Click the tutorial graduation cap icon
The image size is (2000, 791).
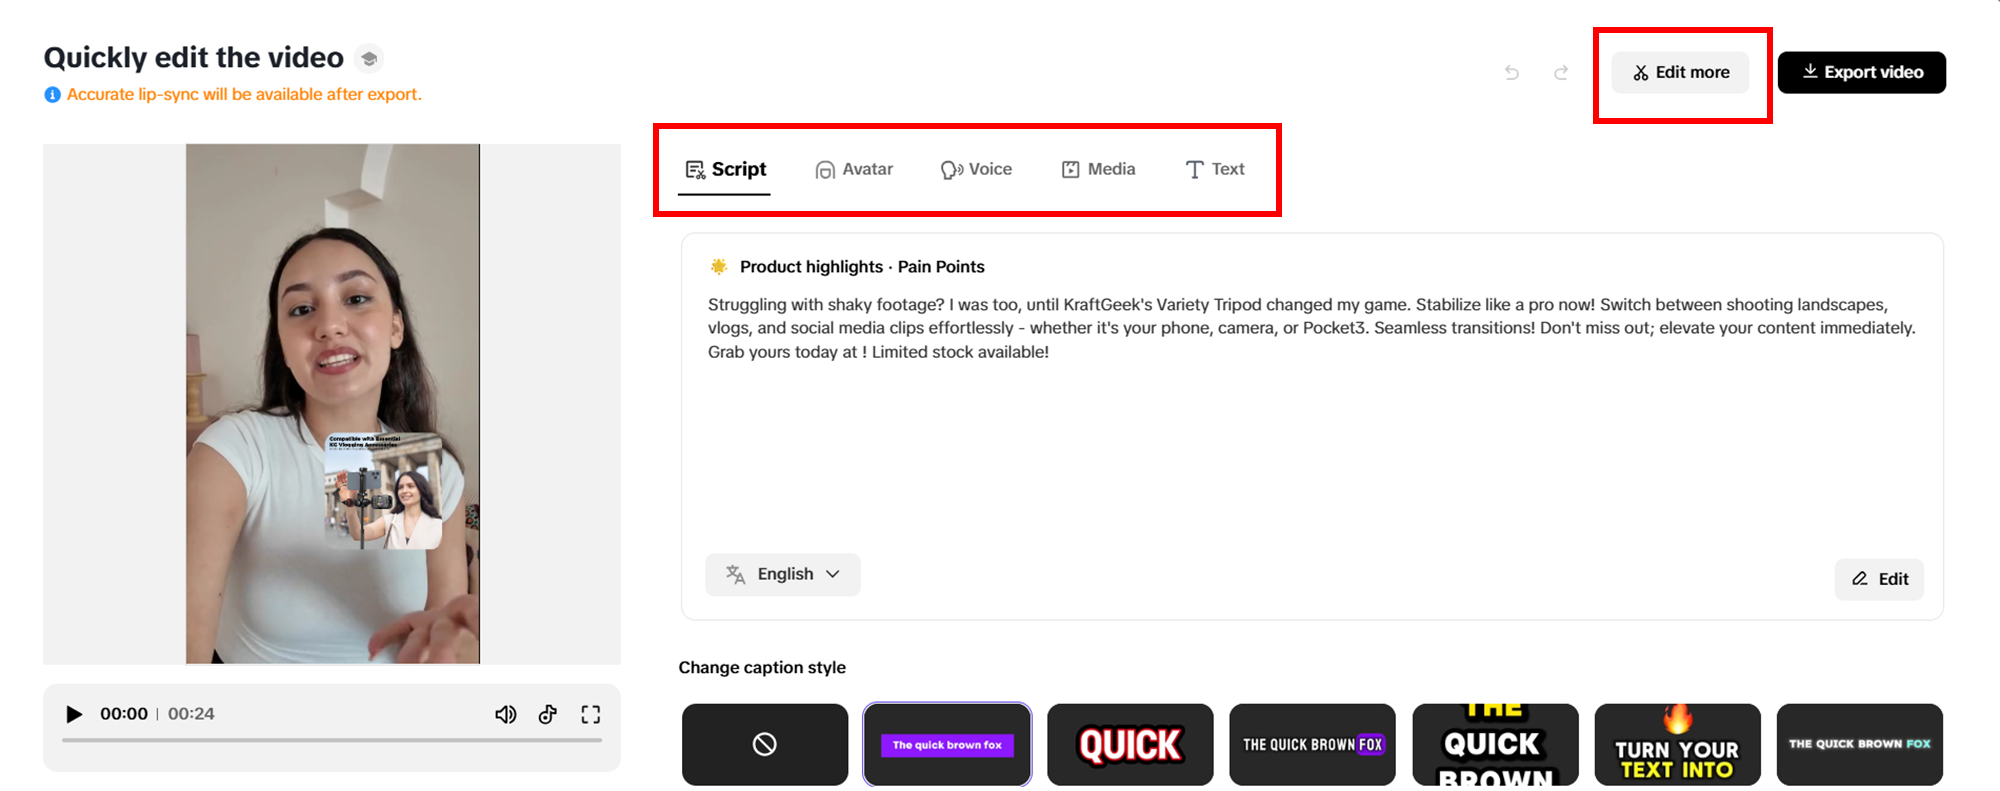pyautogui.click(x=369, y=59)
